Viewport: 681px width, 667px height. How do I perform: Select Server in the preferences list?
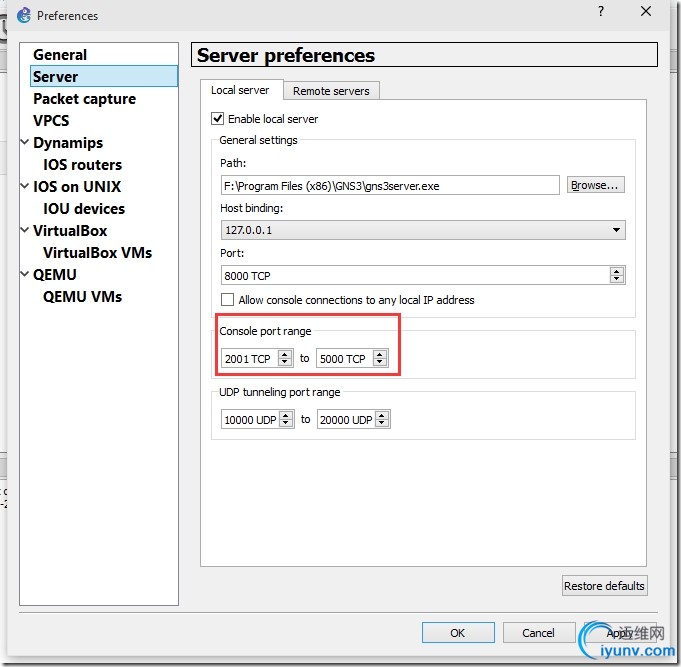104,76
